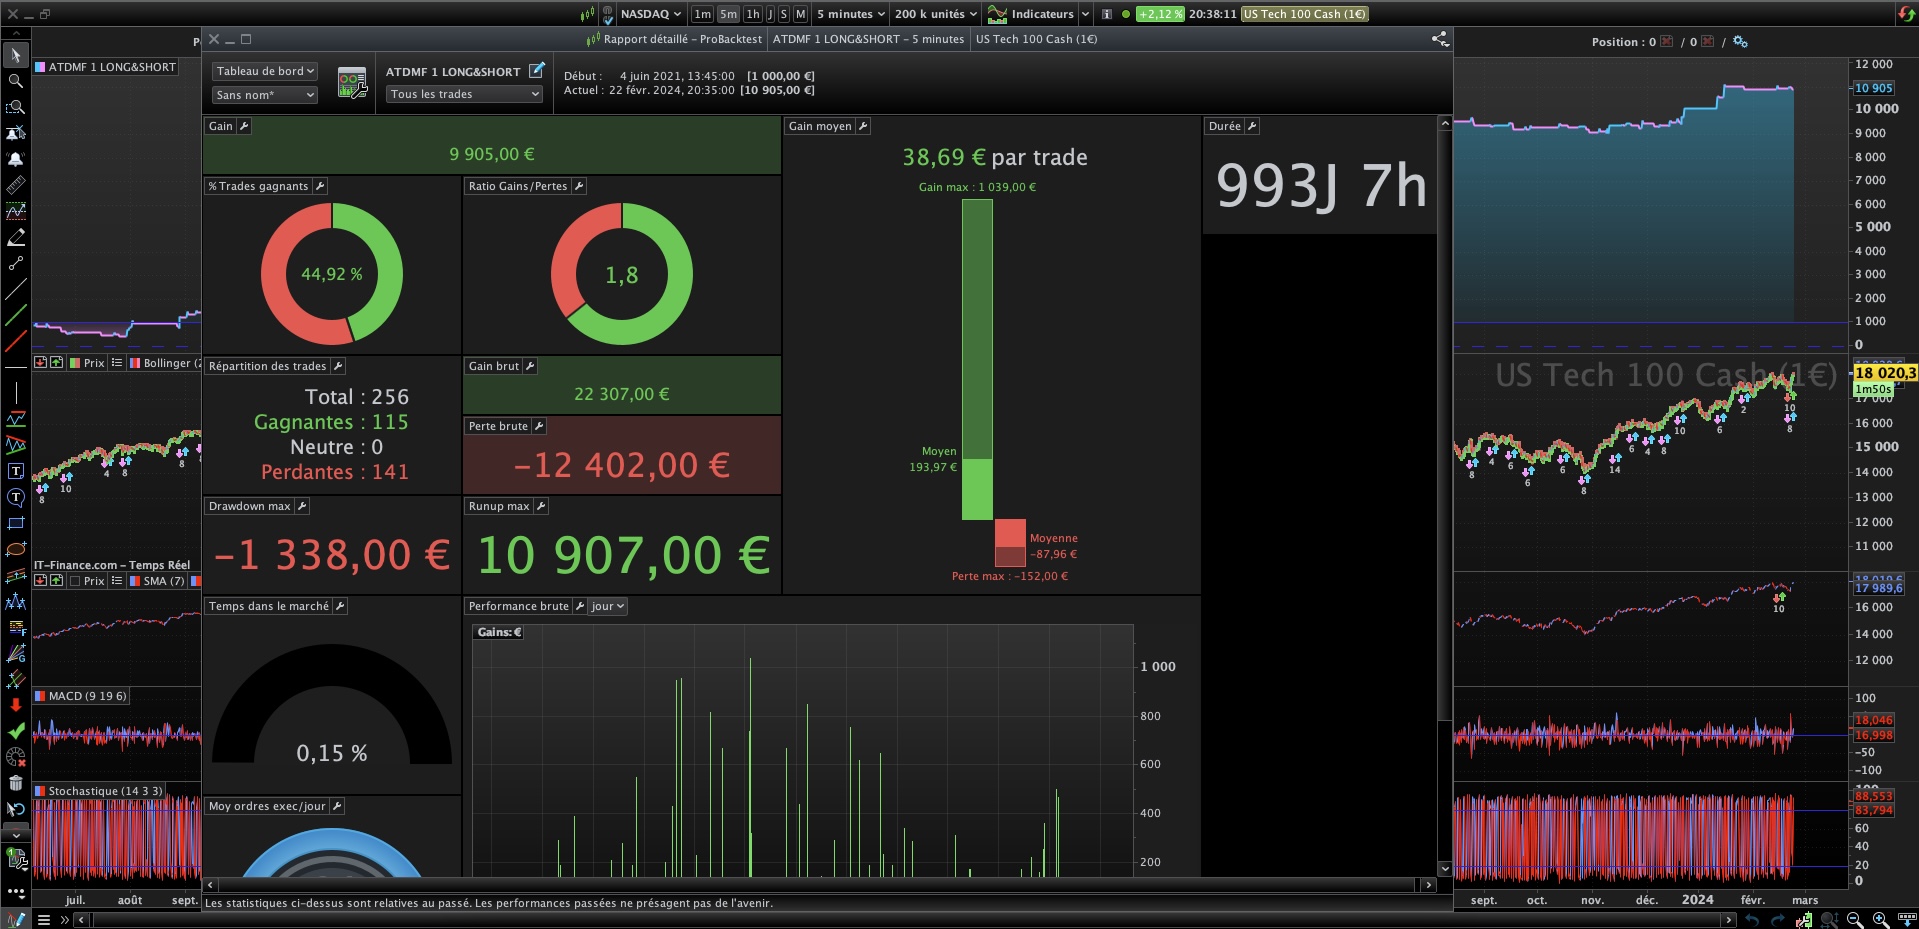The width and height of the screenshot is (1919, 929).
Task: Open the wrench settings for Drawdown max
Action: [x=302, y=506]
